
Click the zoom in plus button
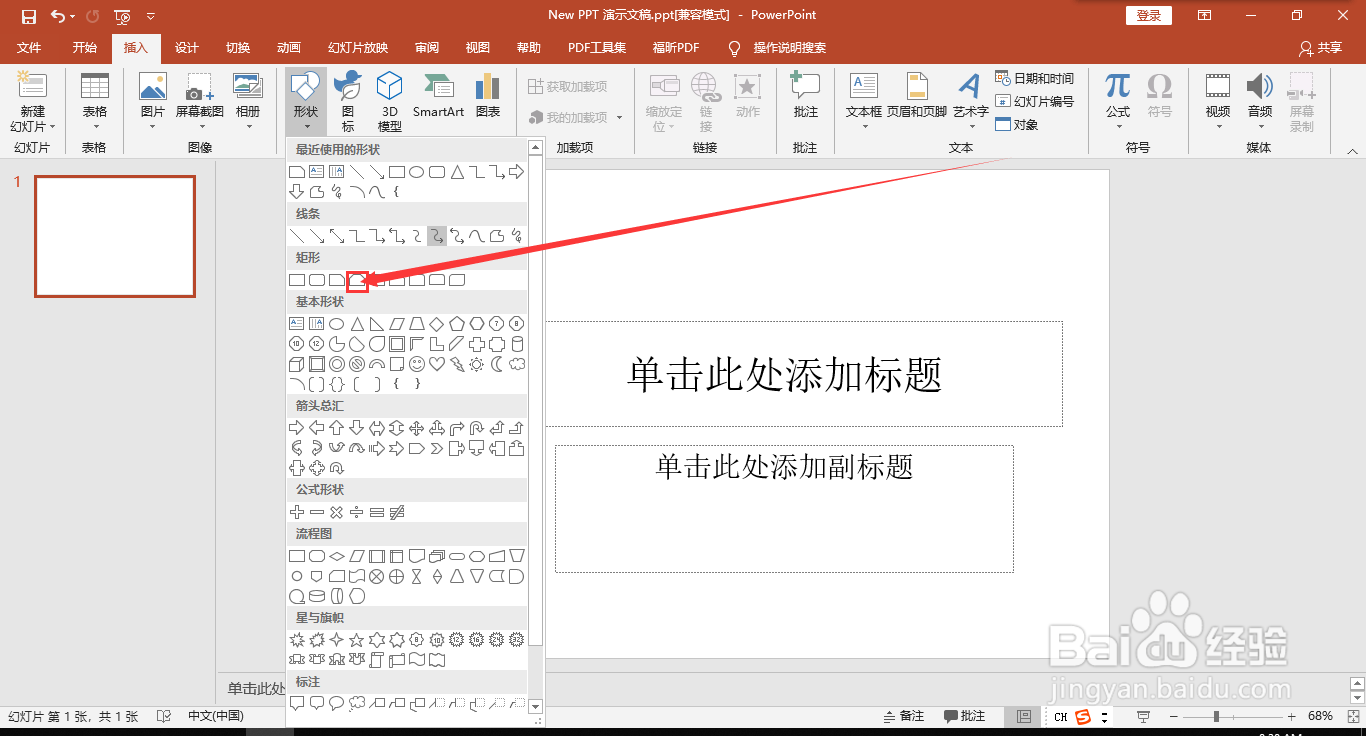click(1292, 716)
